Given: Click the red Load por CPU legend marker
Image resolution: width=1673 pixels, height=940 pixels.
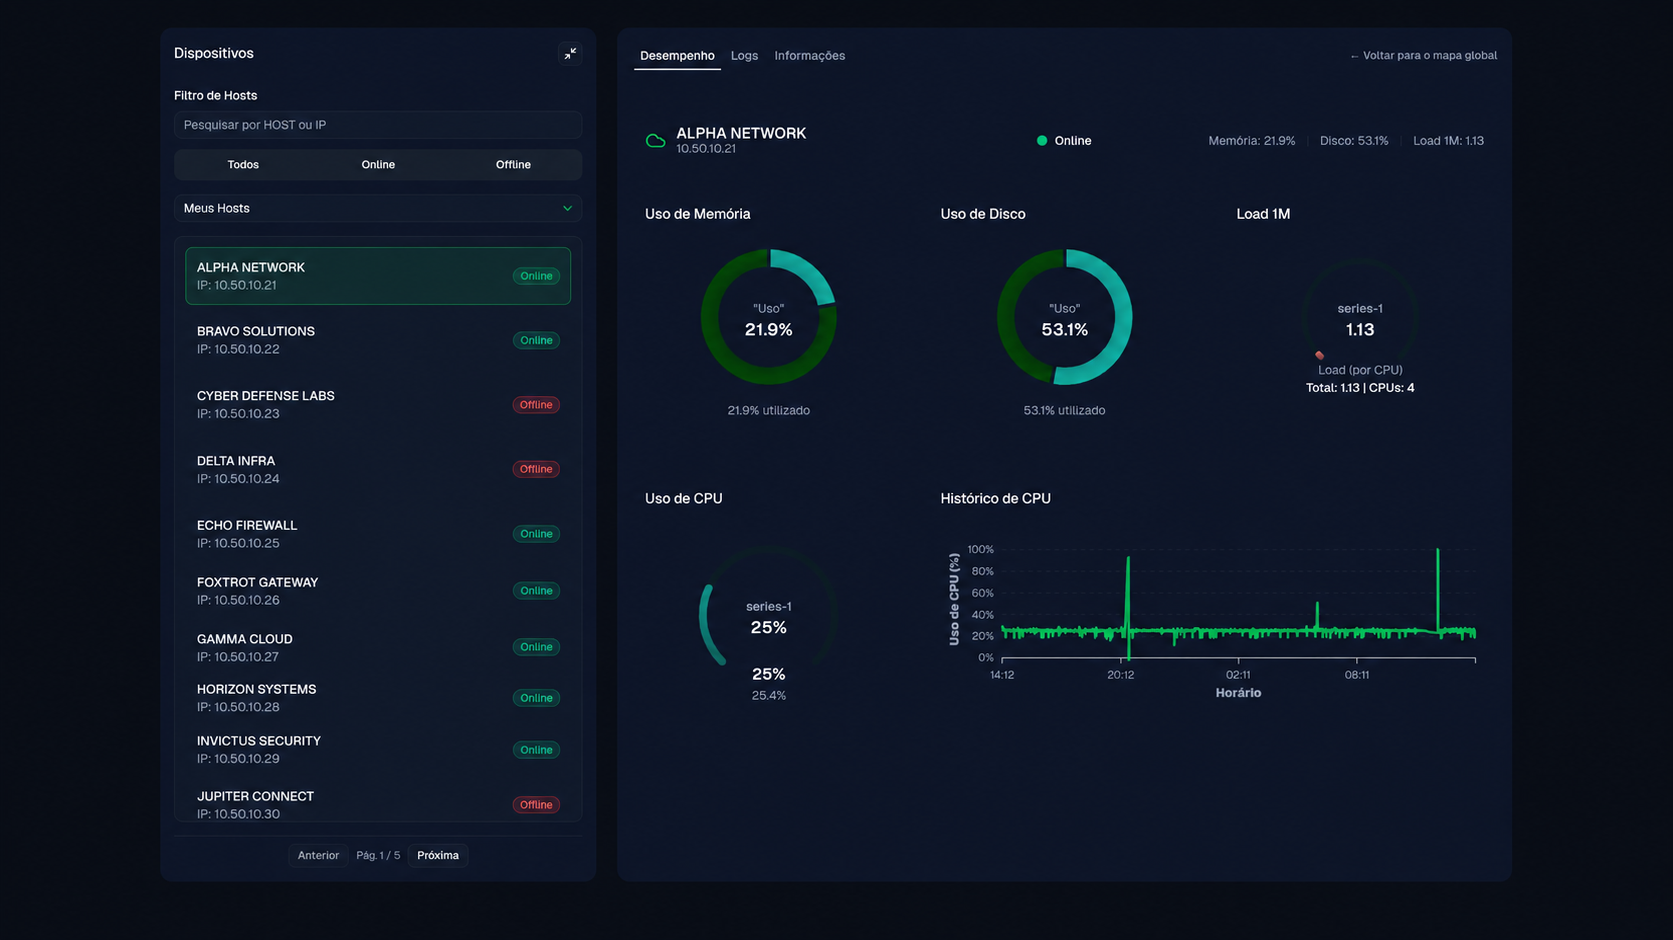Looking at the screenshot, I should (1320, 355).
